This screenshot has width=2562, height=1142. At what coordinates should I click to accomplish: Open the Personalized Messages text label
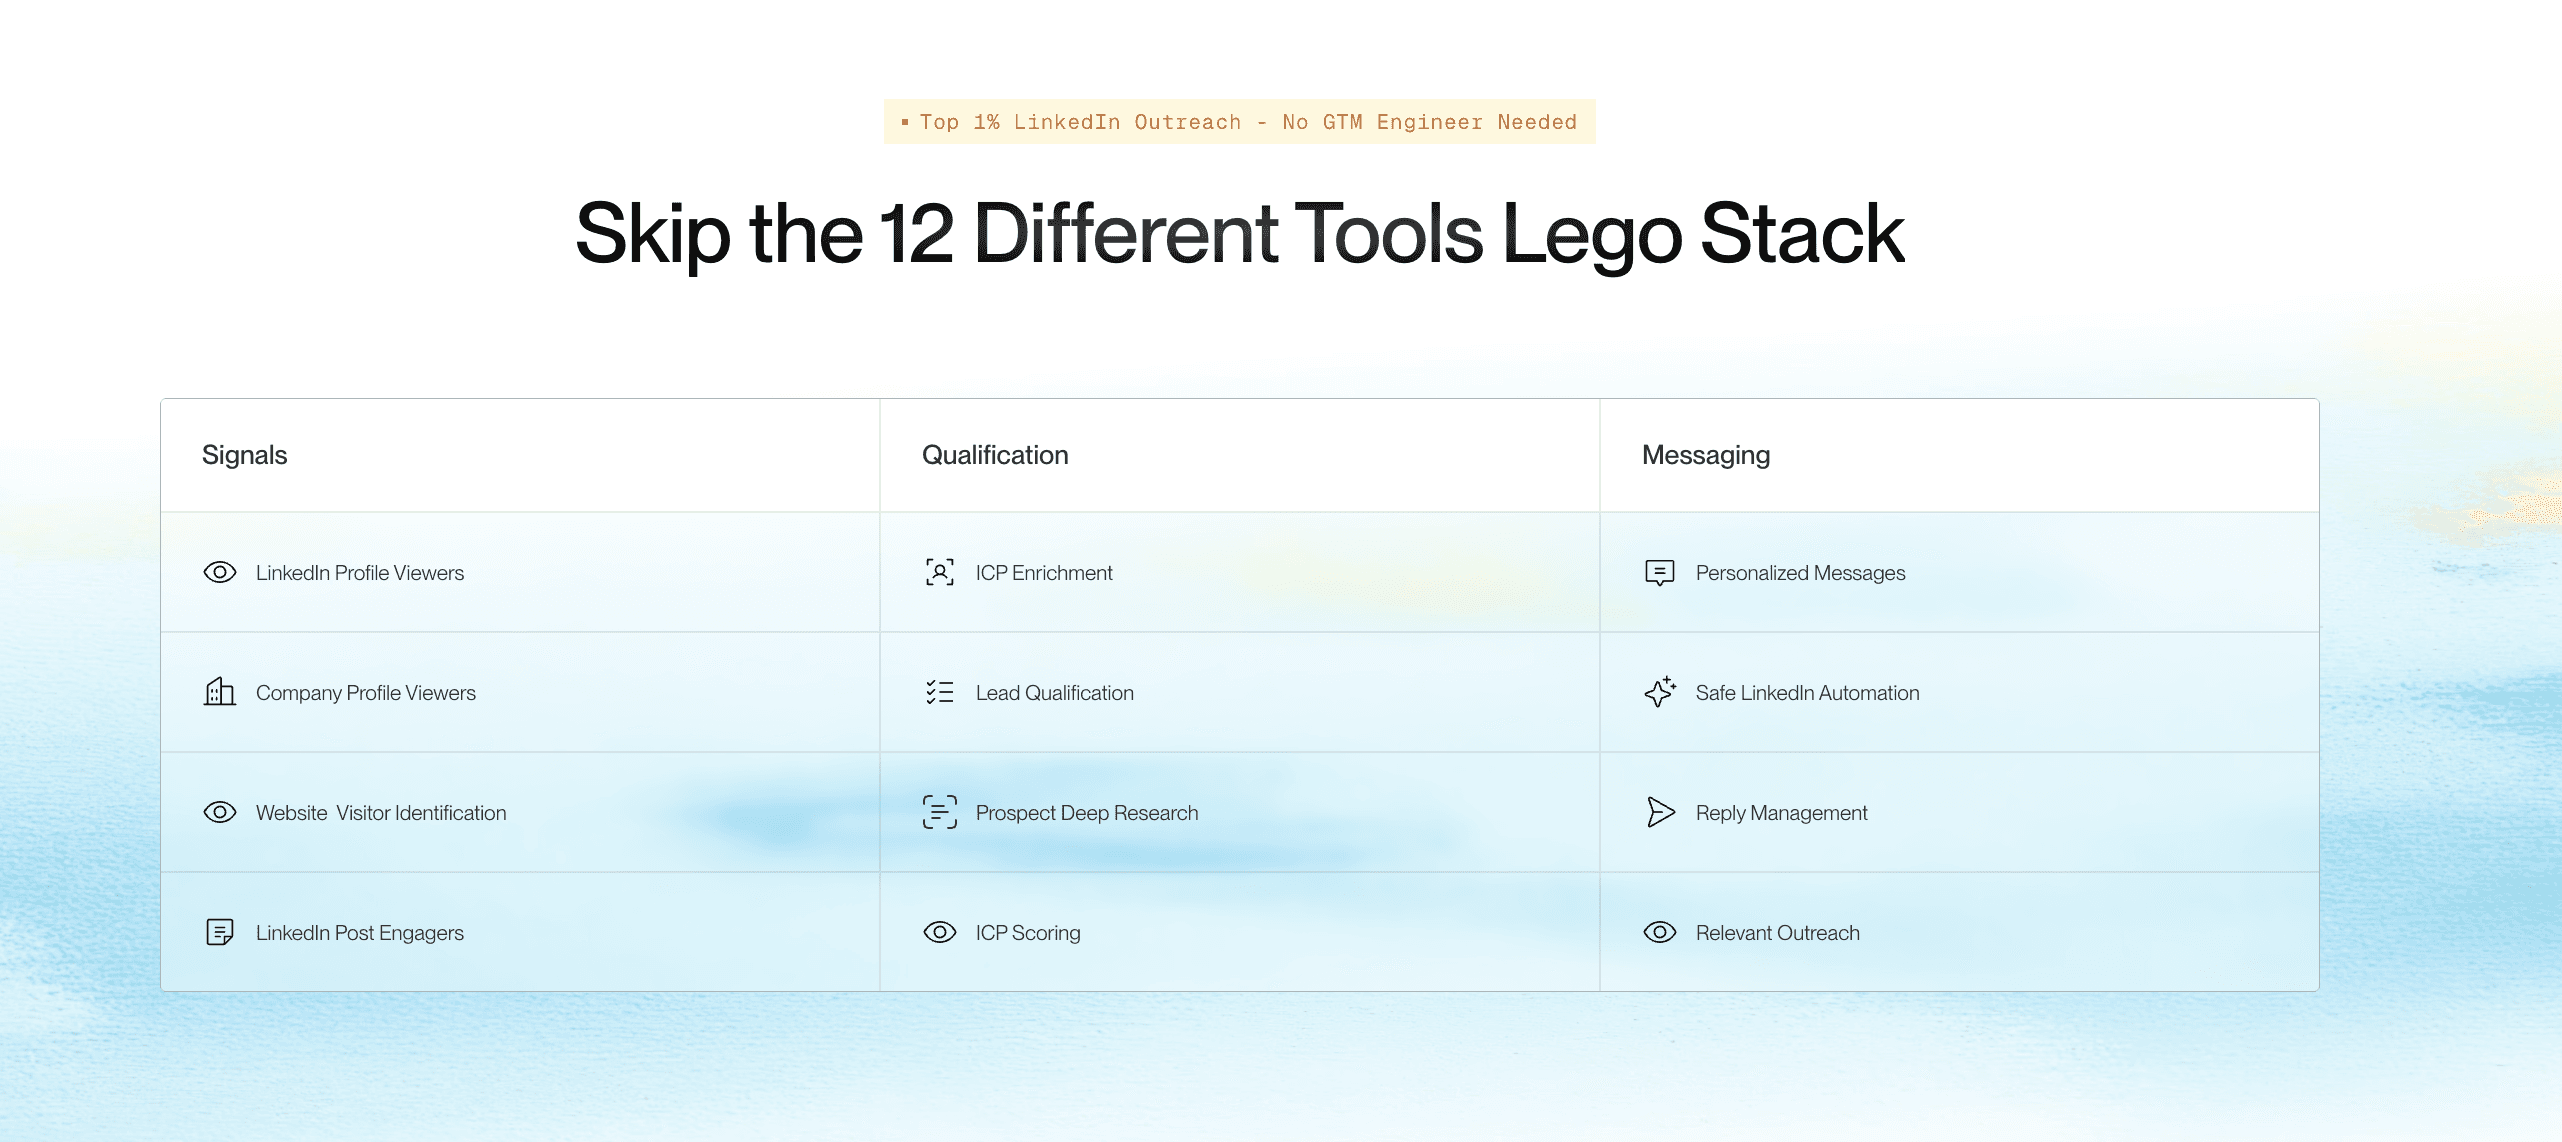click(1801, 573)
